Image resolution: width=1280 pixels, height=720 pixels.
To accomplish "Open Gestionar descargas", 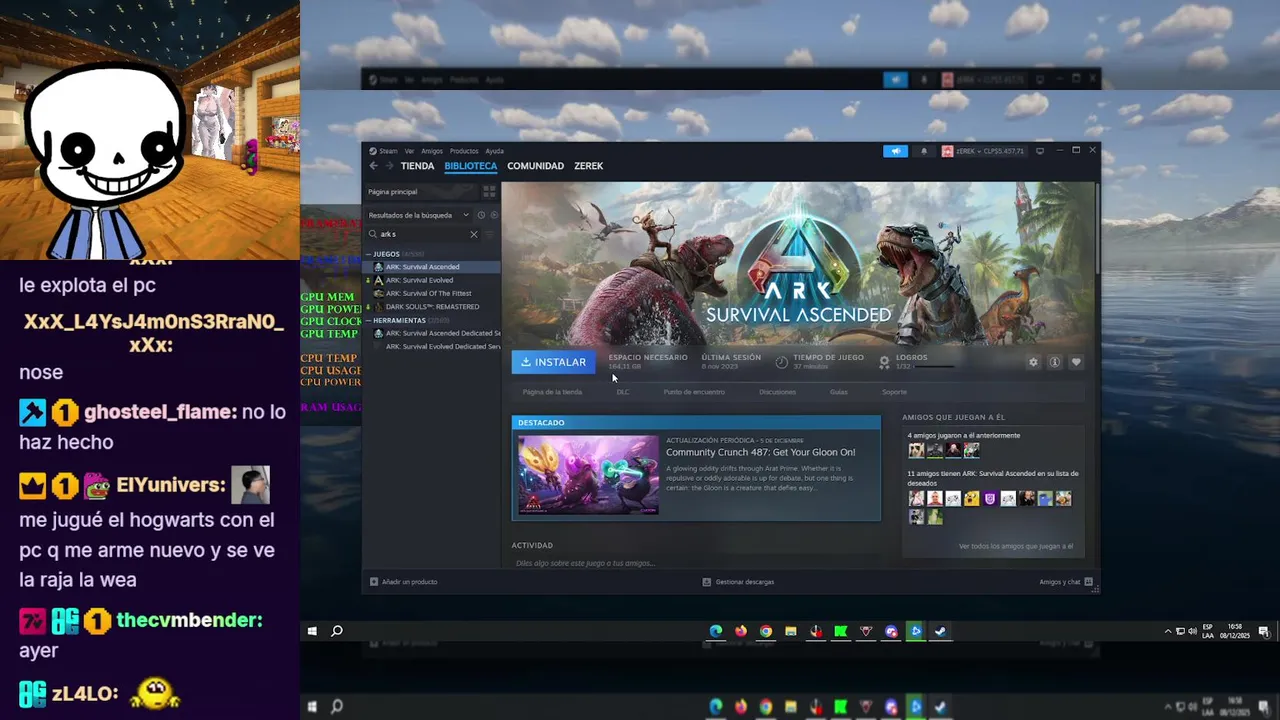I will tap(738, 582).
